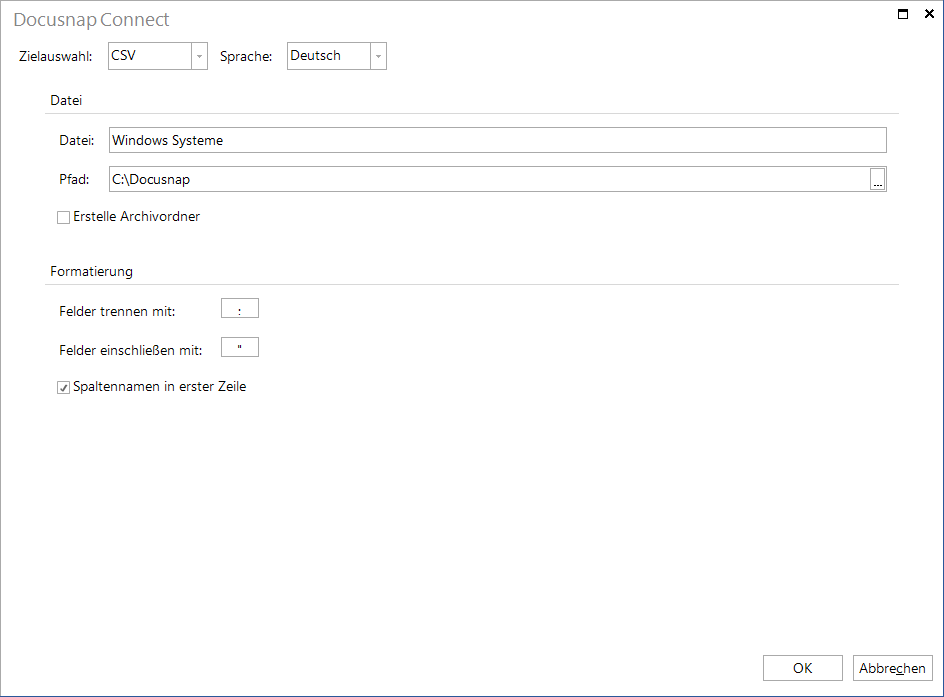
Task: Click the Datei field with Windows Systeme
Action: pyautogui.click(x=497, y=140)
